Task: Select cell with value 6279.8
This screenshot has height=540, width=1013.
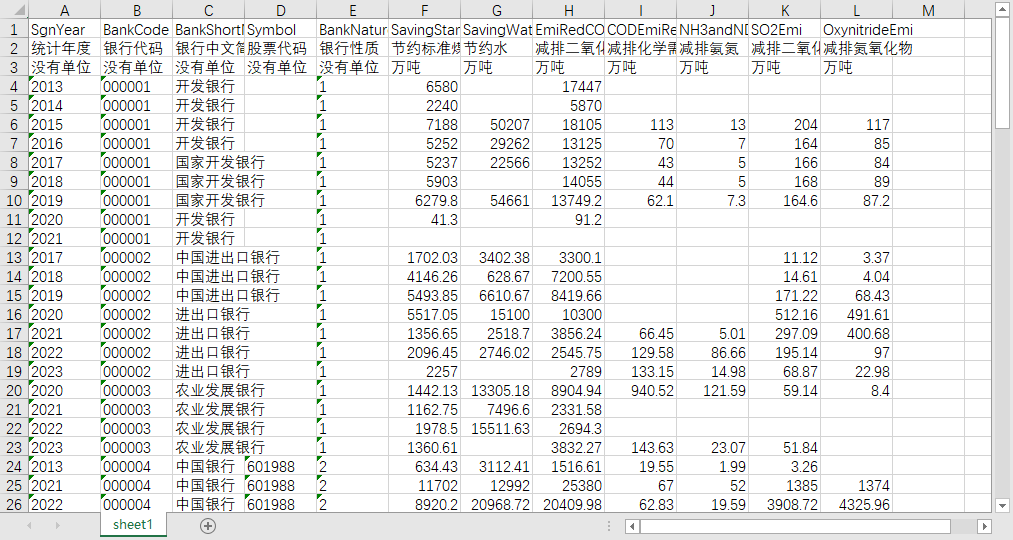Action: (424, 201)
